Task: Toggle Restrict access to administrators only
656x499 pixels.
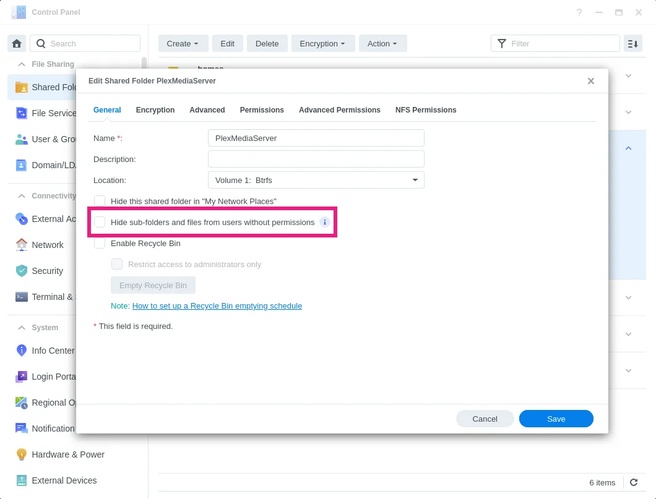Action: pos(117,264)
